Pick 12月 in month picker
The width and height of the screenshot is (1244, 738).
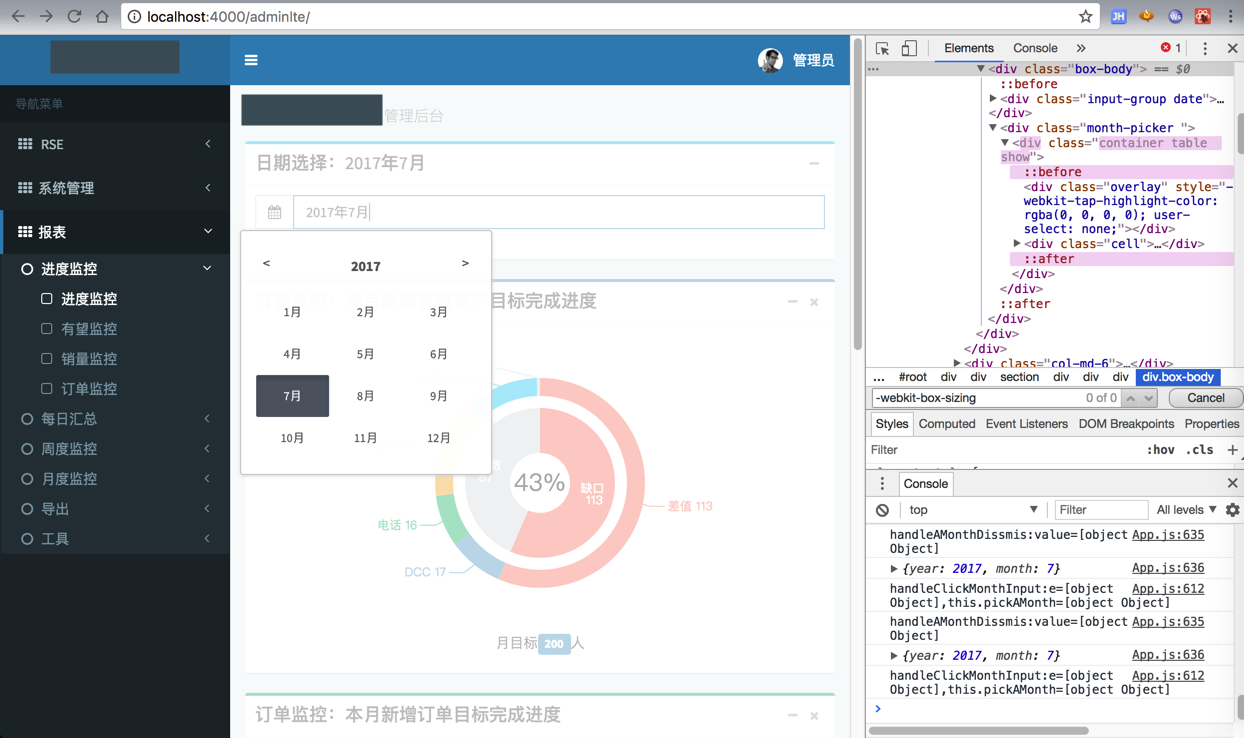coord(438,438)
